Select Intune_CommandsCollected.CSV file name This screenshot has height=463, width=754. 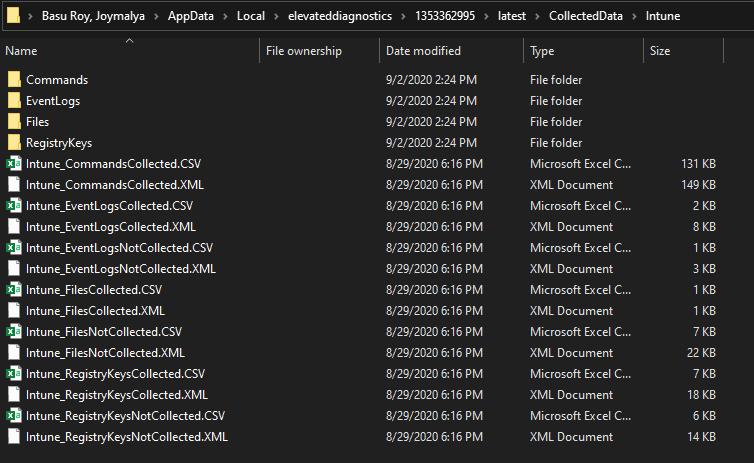(x=113, y=164)
